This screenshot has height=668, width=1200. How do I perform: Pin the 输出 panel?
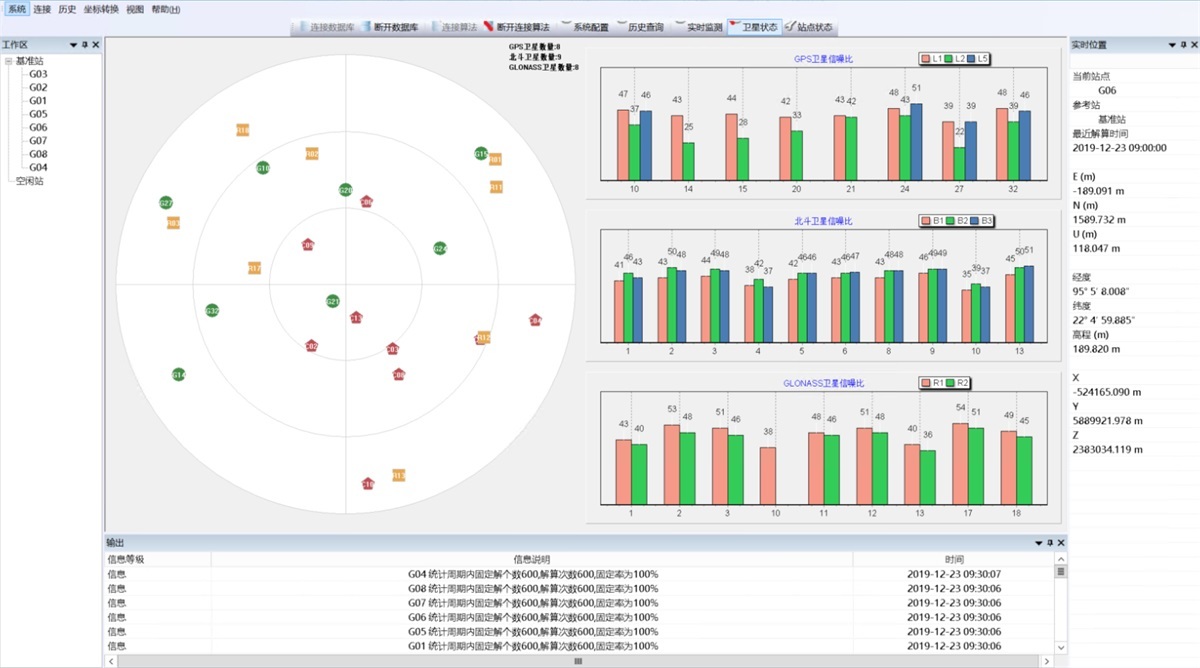click(x=1050, y=543)
